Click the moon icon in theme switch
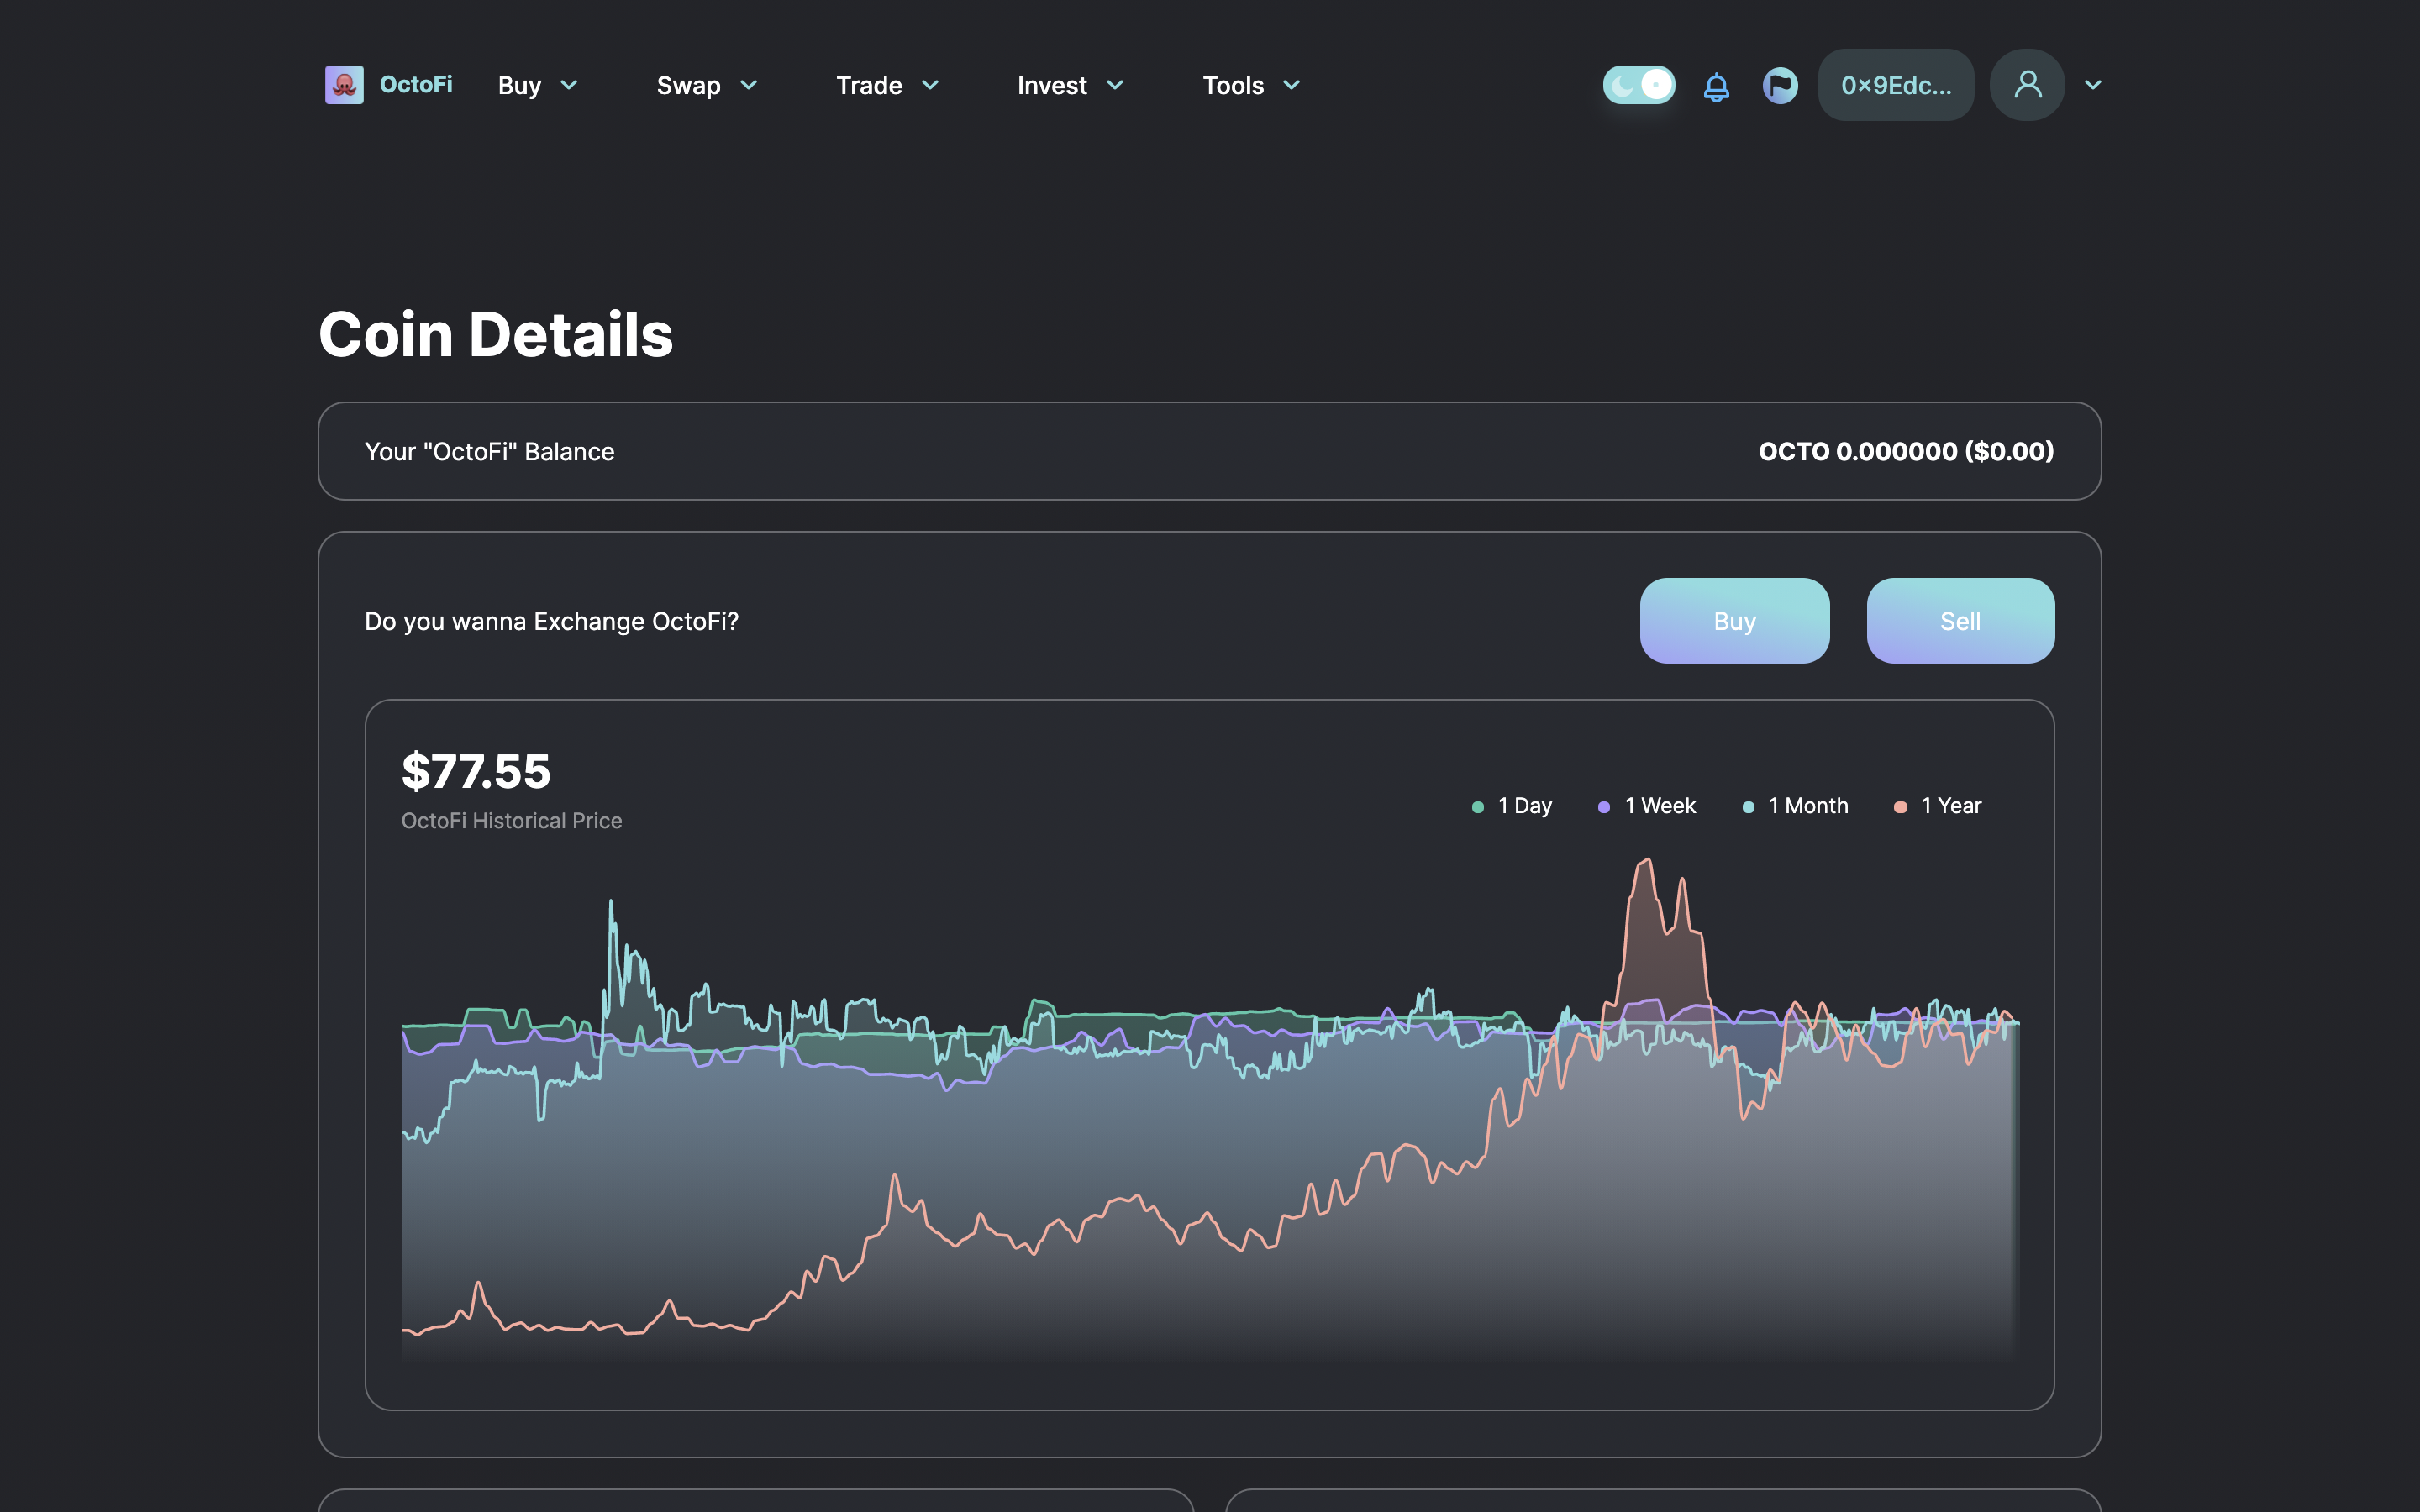The width and height of the screenshot is (2420, 1512). [1622, 86]
